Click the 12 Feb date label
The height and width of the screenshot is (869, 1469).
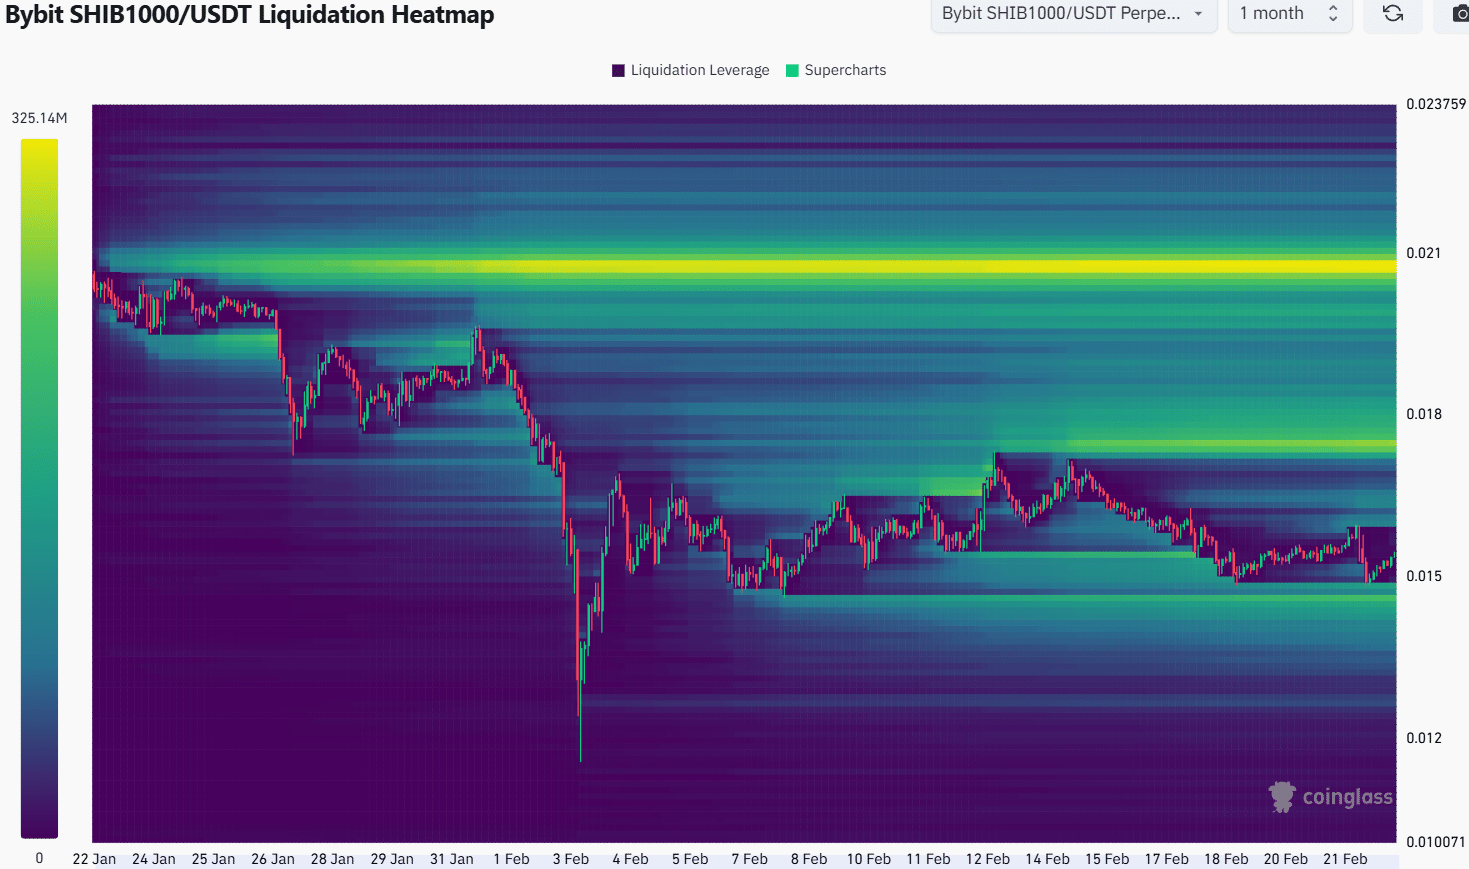(x=988, y=859)
